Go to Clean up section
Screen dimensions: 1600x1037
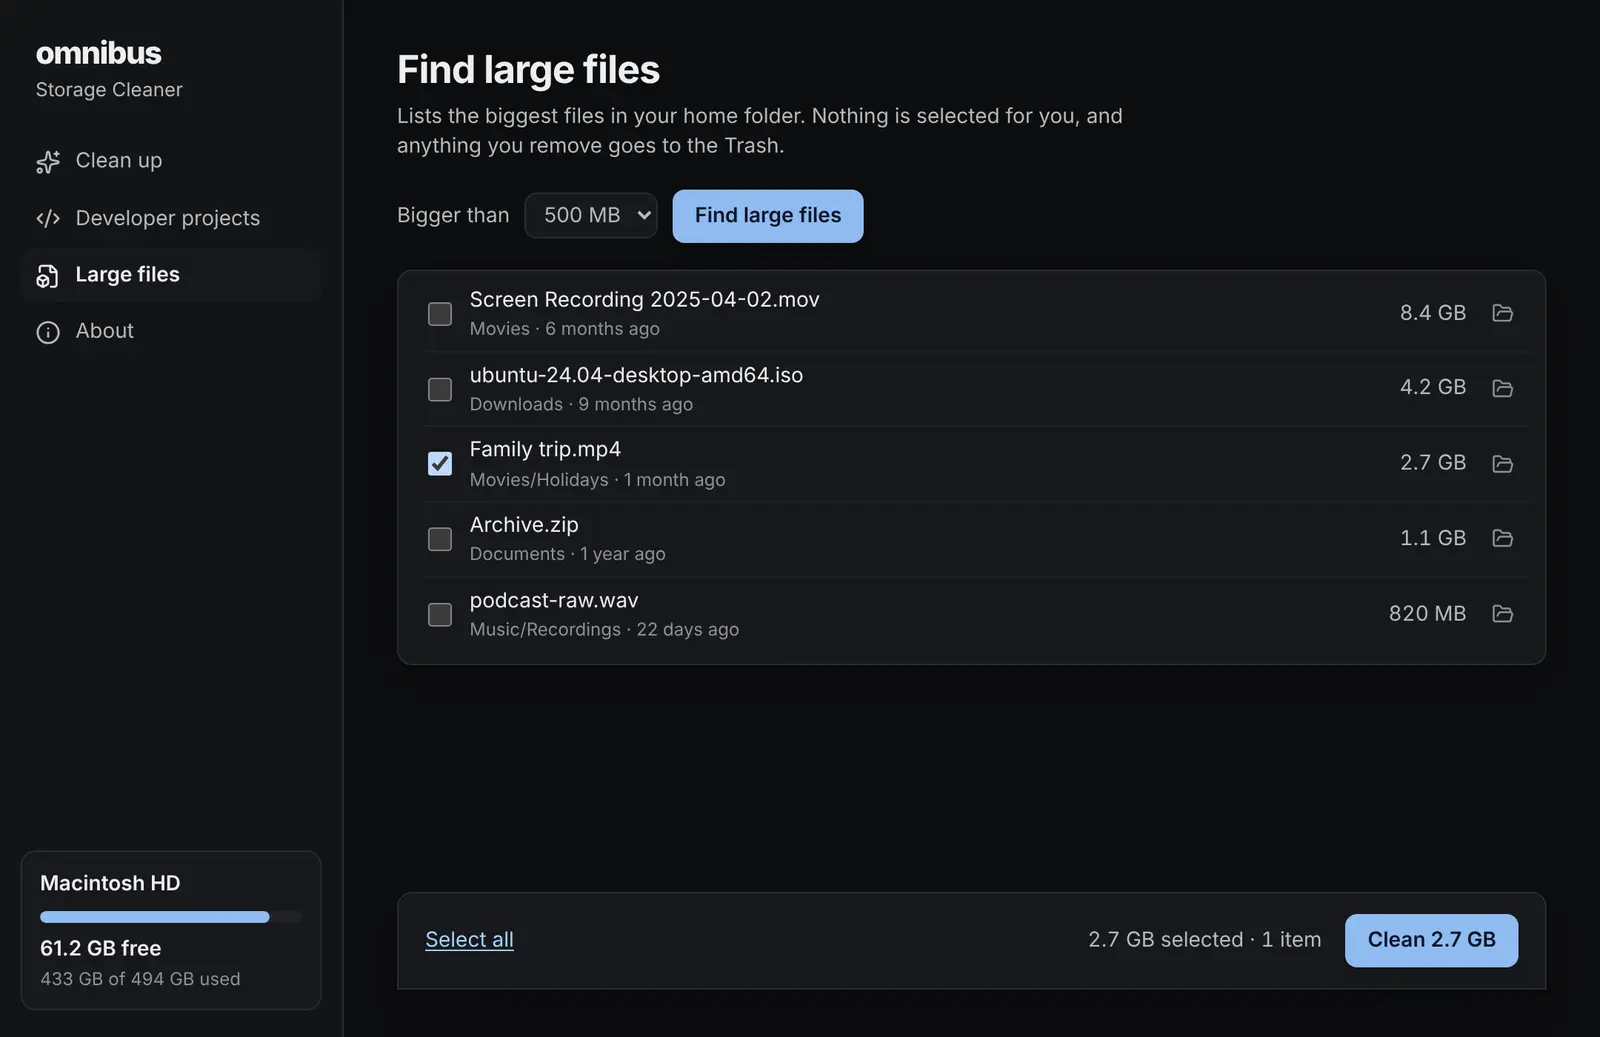tap(170, 161)
